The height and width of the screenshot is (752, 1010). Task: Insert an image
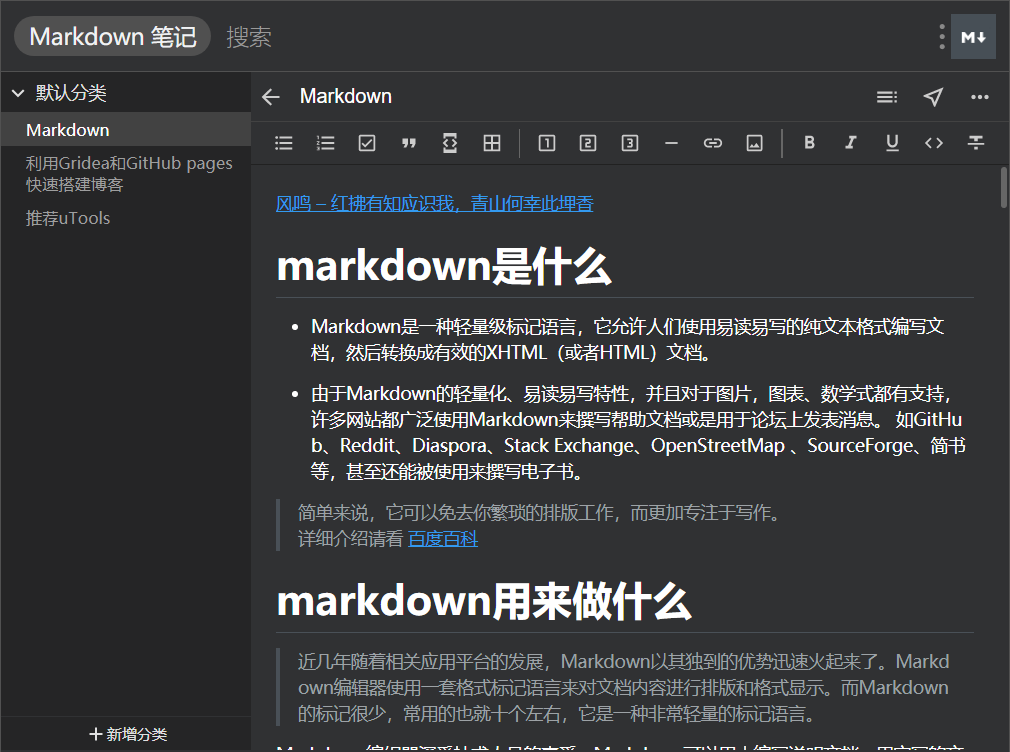(754, 143)
